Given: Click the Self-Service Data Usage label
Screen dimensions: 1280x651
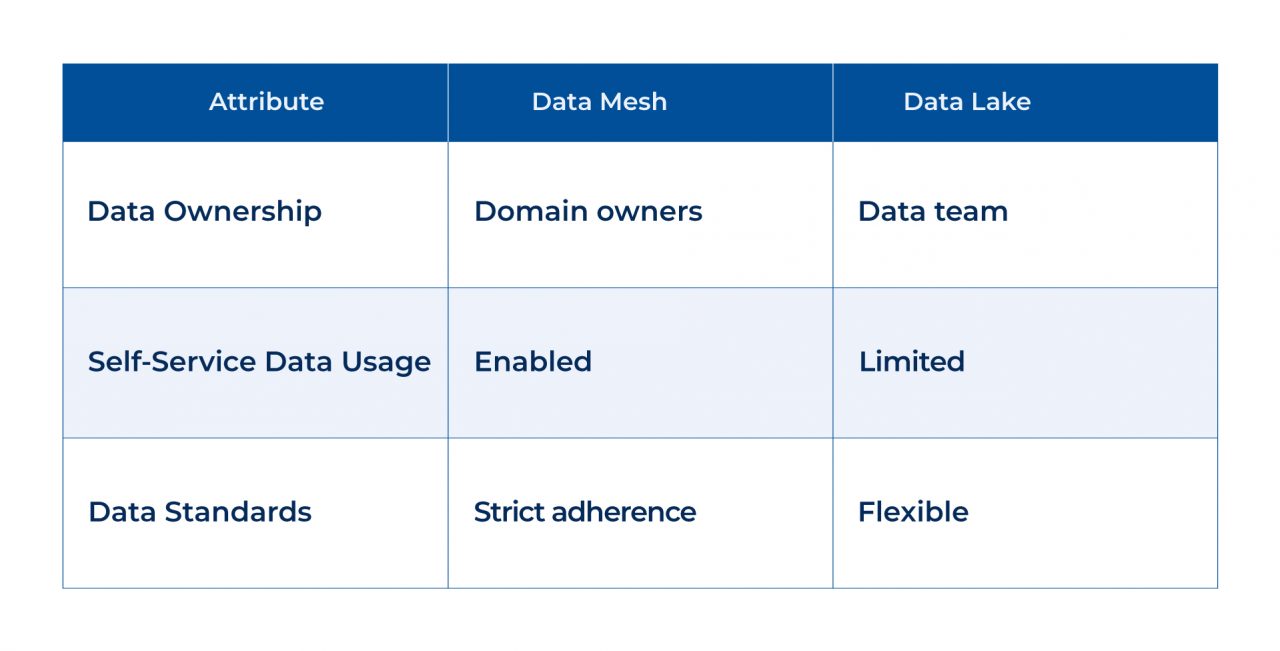Looking at the screenshot, I should coord(259,362).
